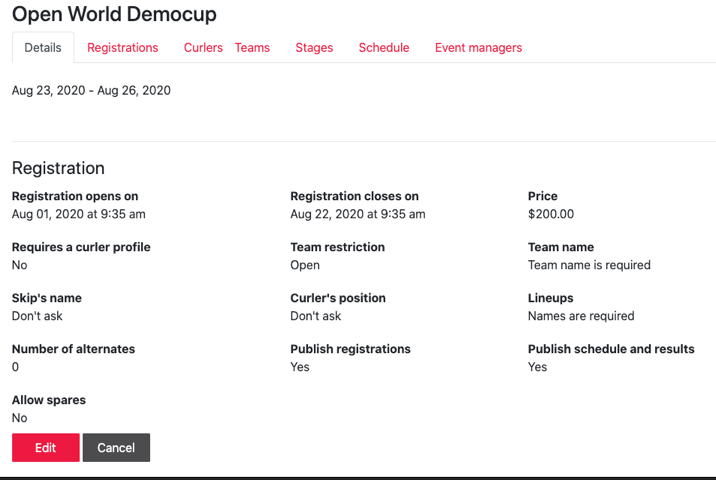Click the 'Team name' label

tap(561, 247)
